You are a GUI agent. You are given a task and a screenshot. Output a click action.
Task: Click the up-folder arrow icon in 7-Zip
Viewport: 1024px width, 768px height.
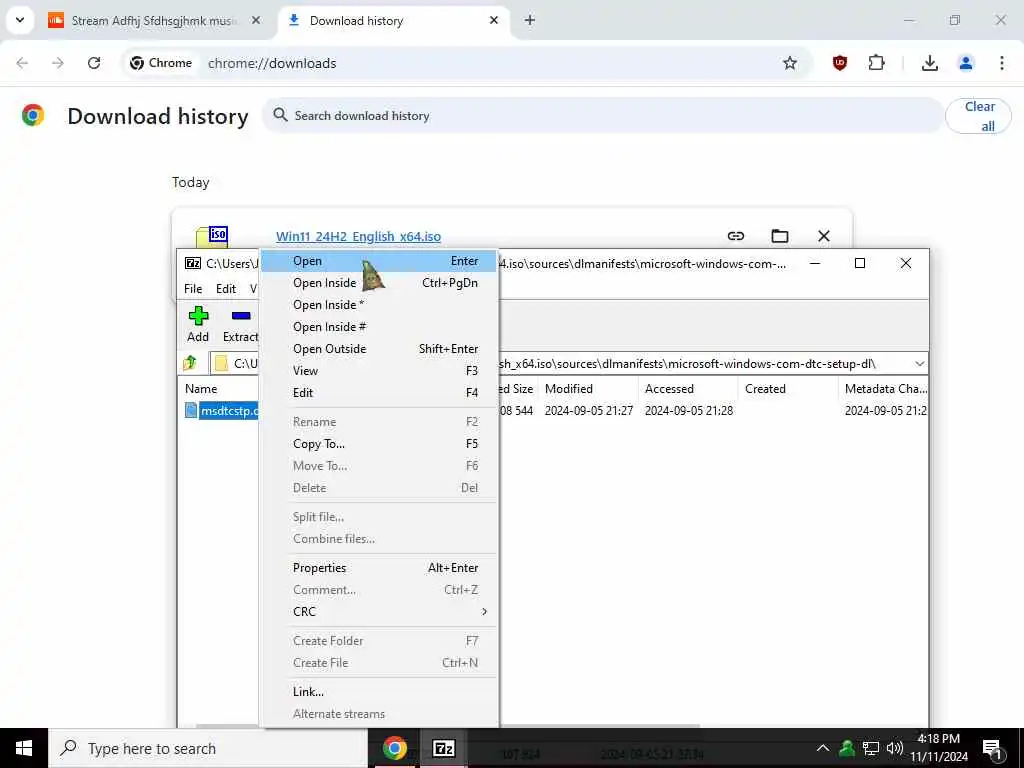190,363
